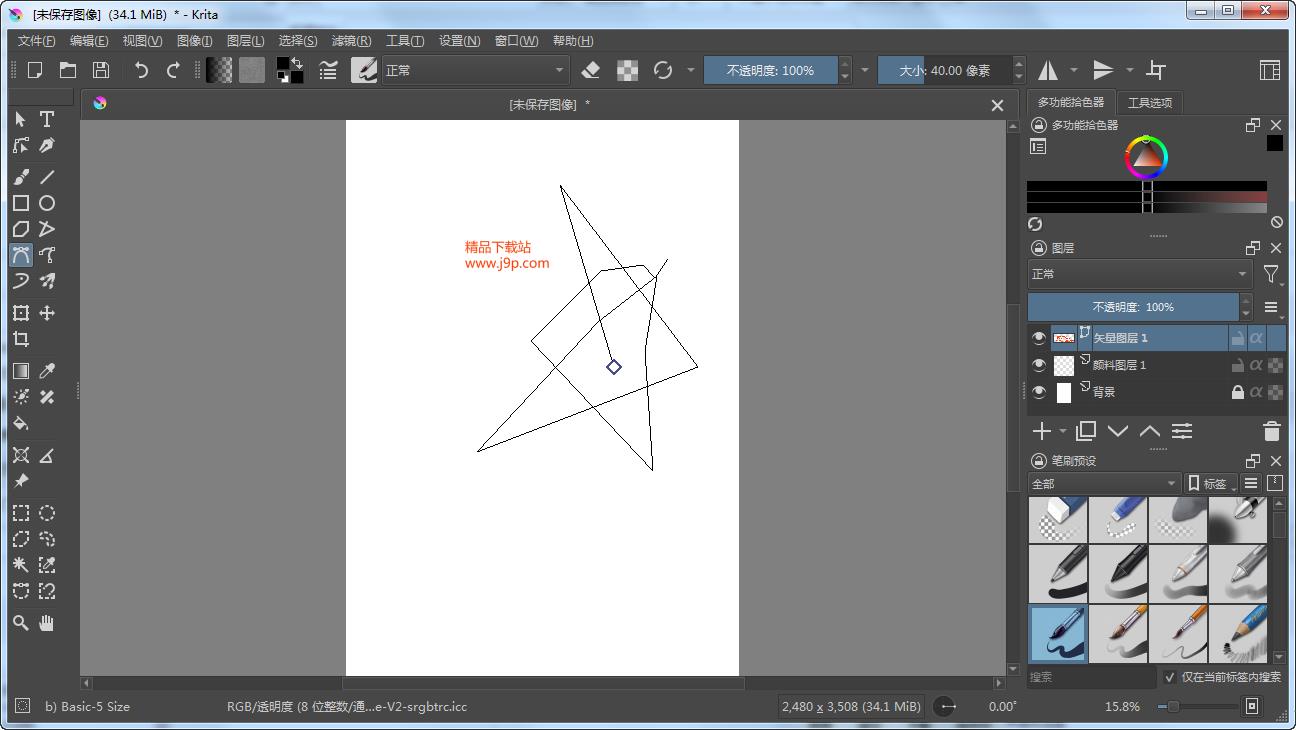Expand the add layer dropdown arrow
1296x730 pixels.
(x=1062, y=432)
